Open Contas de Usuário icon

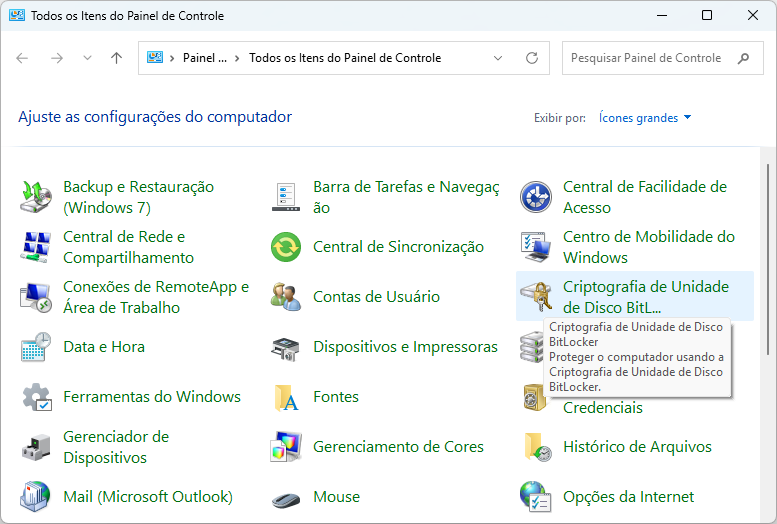click(x=286, y=296)
